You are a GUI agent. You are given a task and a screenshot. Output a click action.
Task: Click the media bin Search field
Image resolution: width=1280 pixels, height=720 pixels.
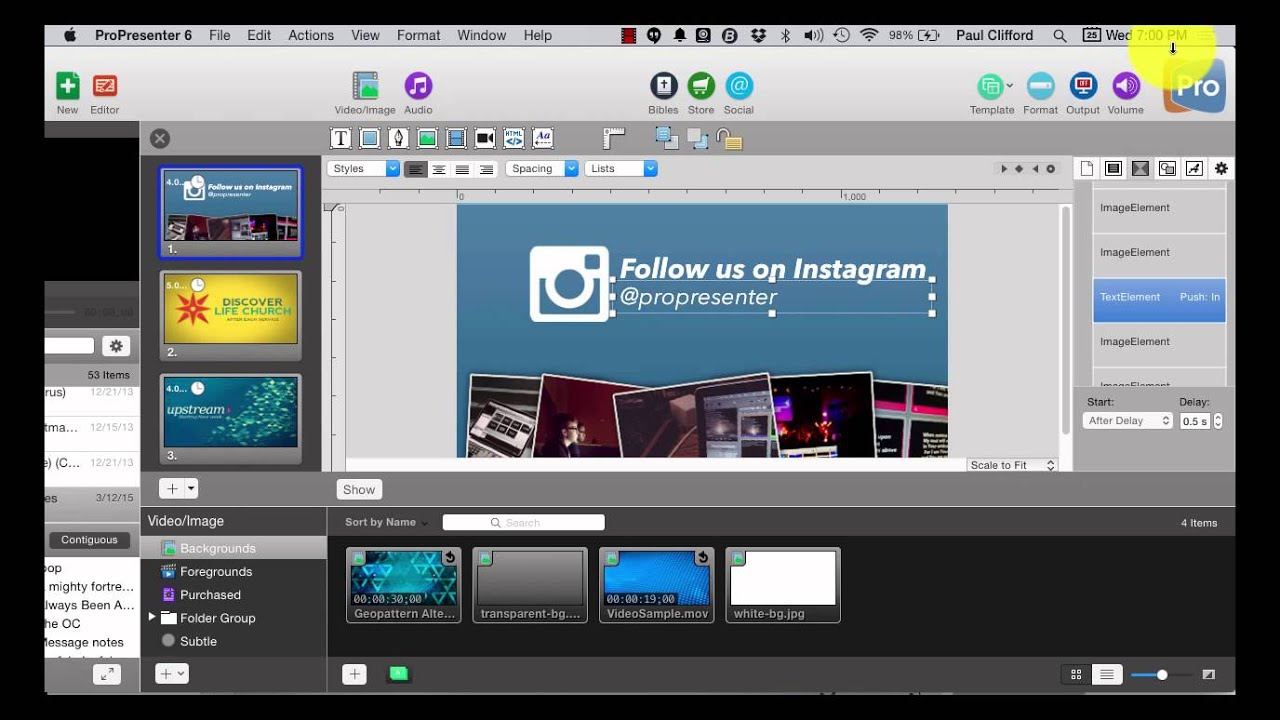click(523, 522)
